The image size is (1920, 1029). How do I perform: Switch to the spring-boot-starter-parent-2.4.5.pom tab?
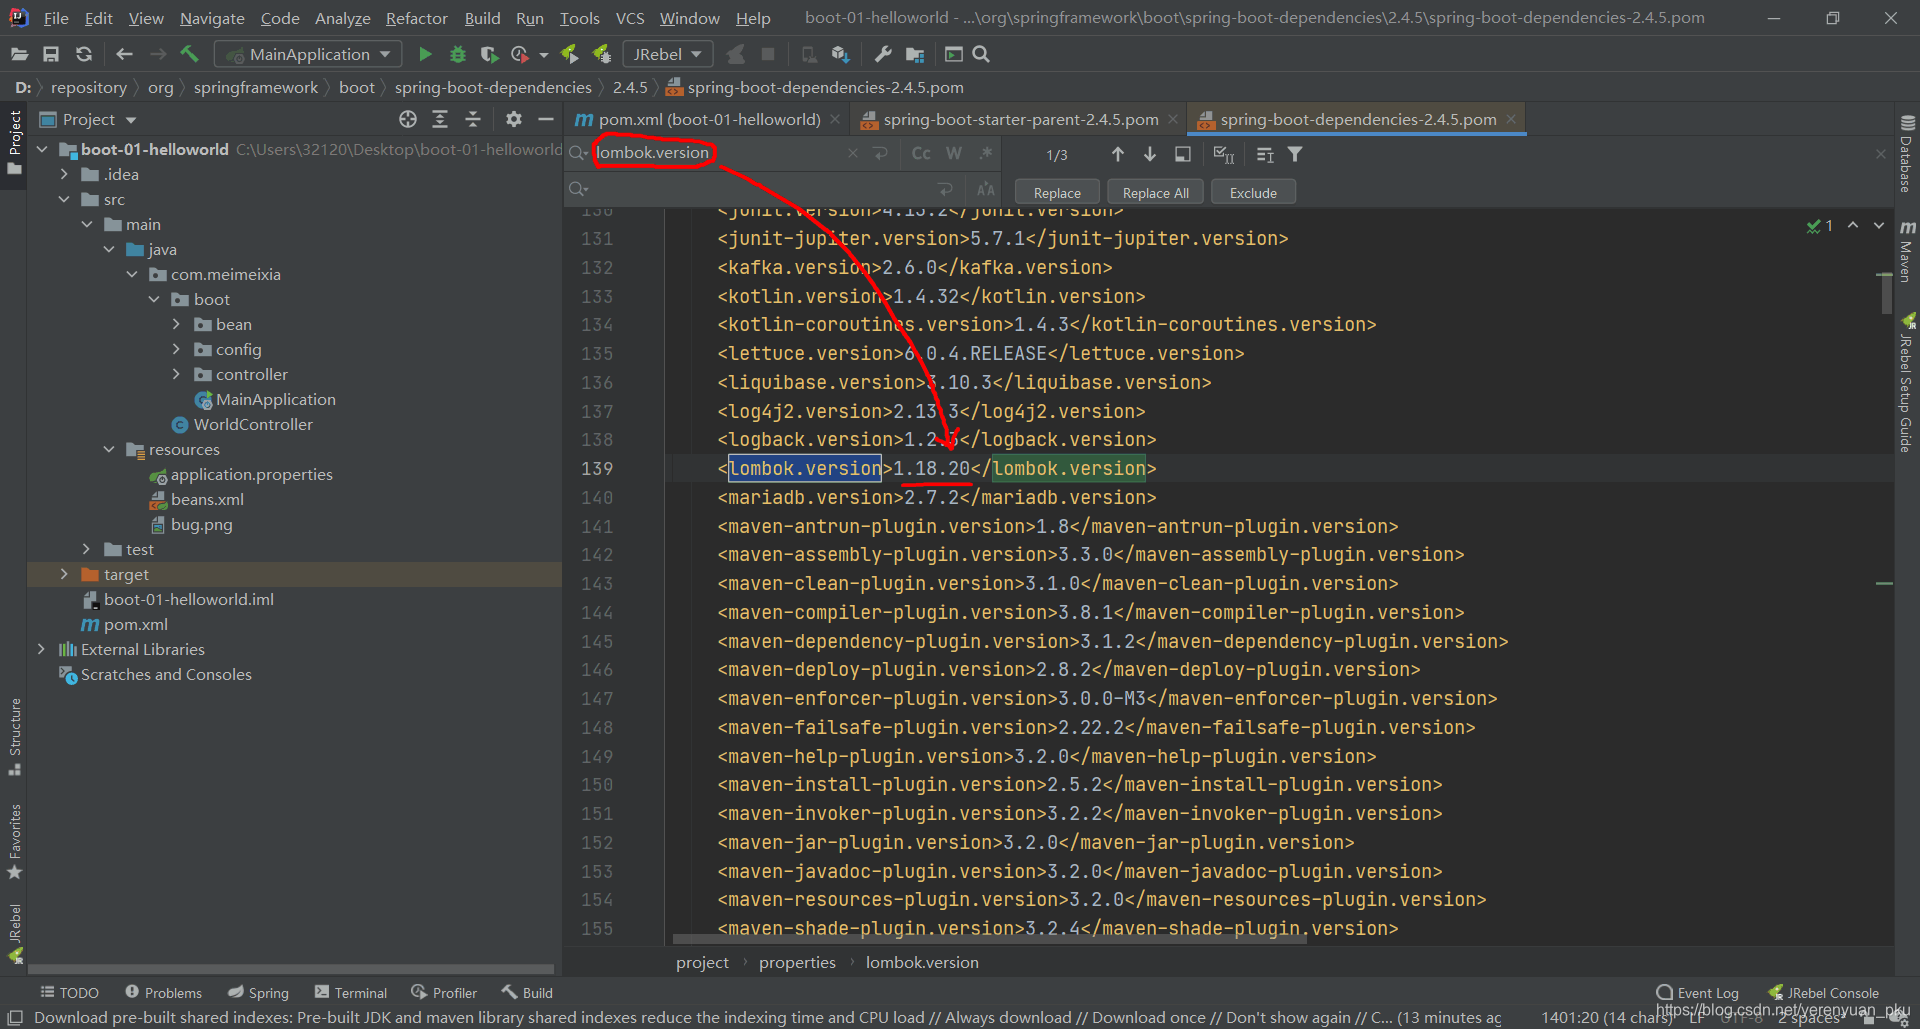point(1020,119)
